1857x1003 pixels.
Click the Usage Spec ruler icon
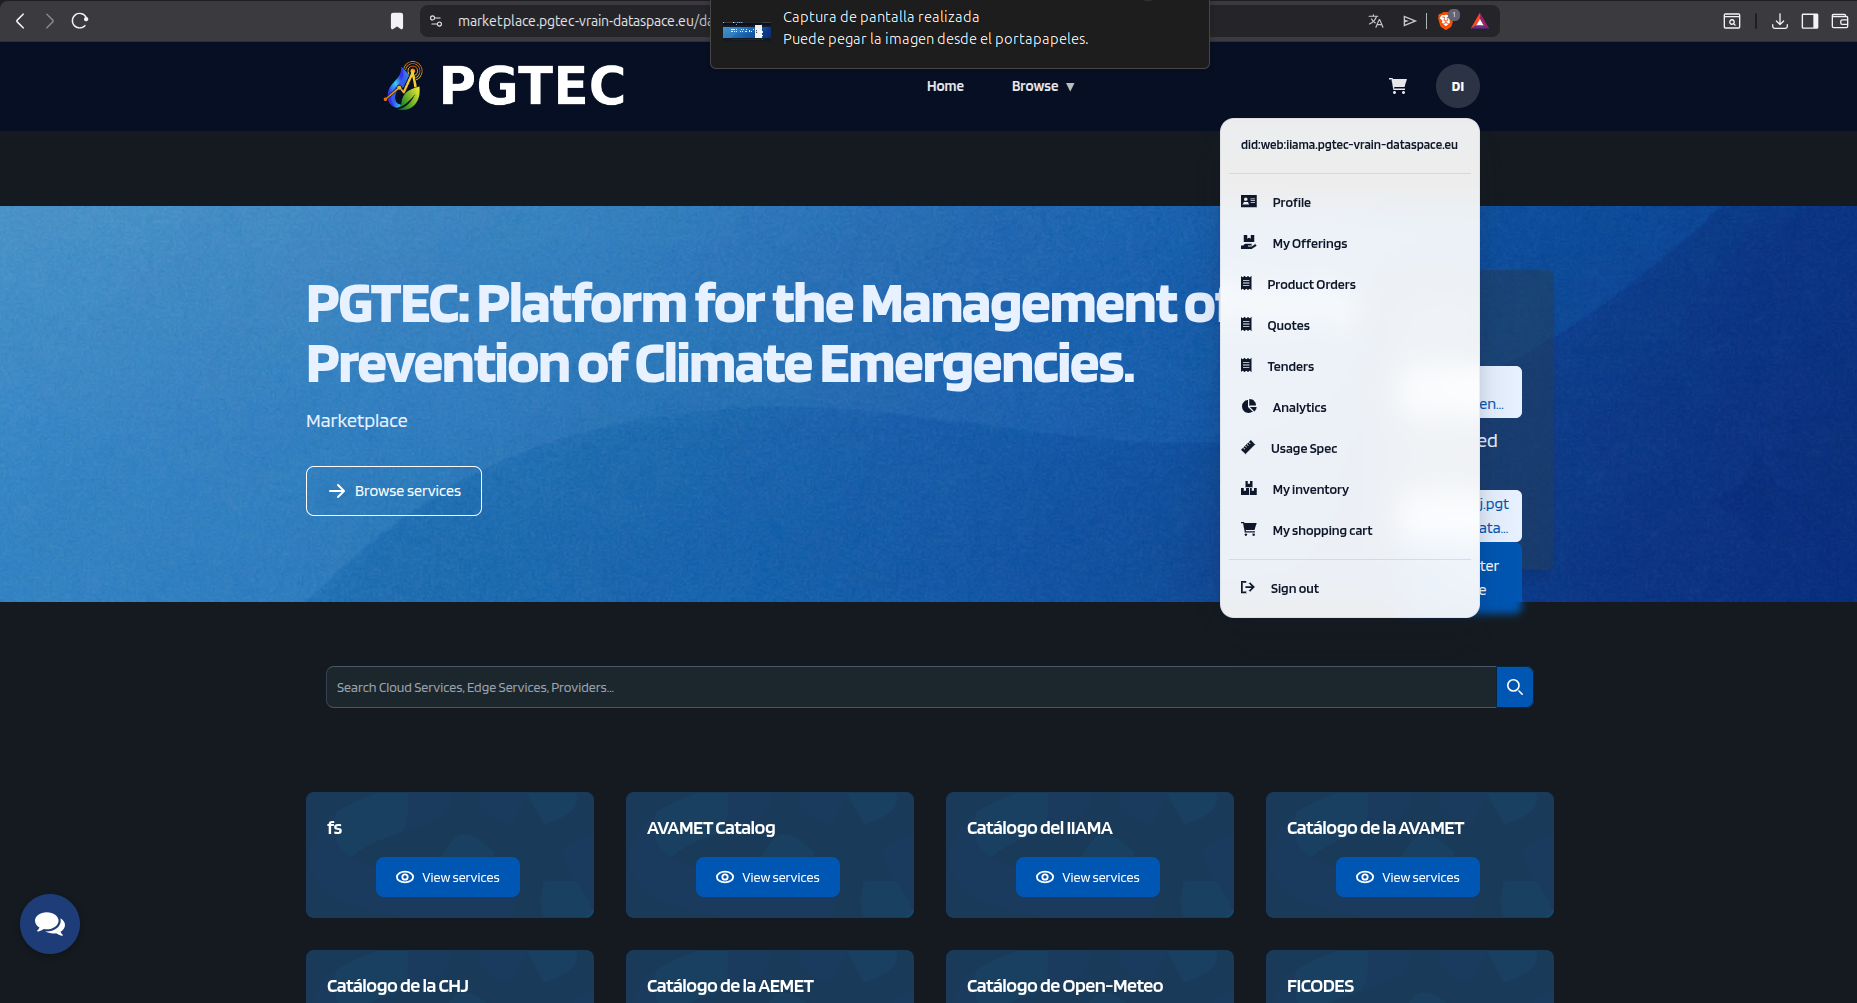pos(1248,447)
